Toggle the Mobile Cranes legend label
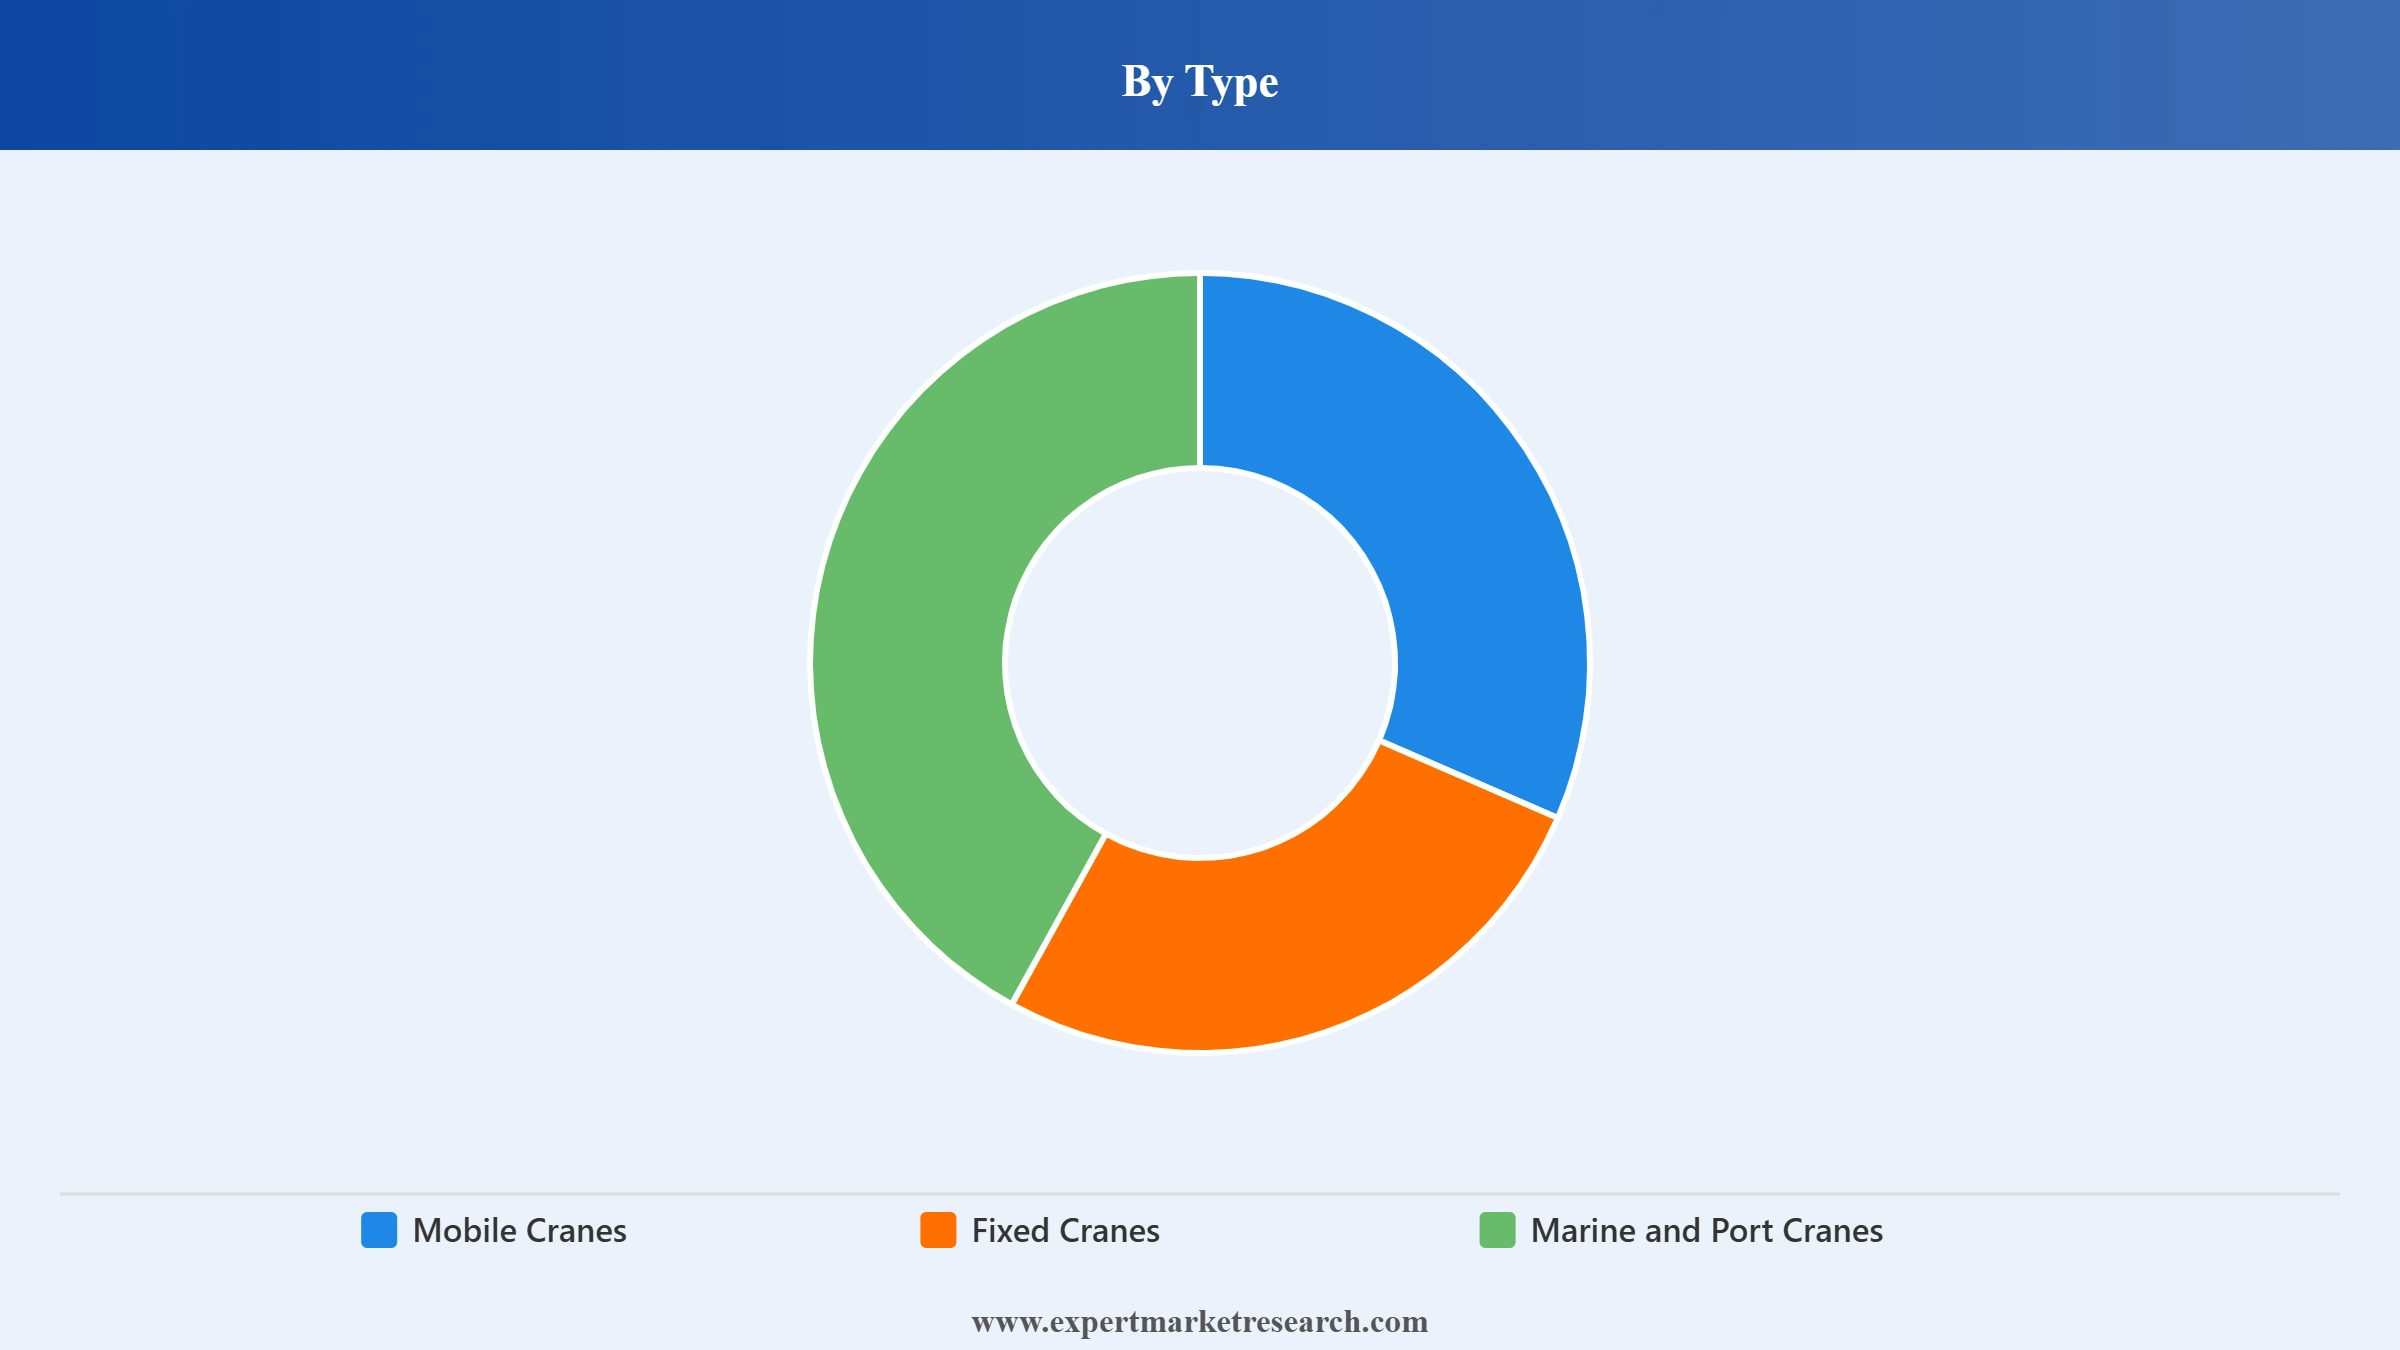 520,1231
